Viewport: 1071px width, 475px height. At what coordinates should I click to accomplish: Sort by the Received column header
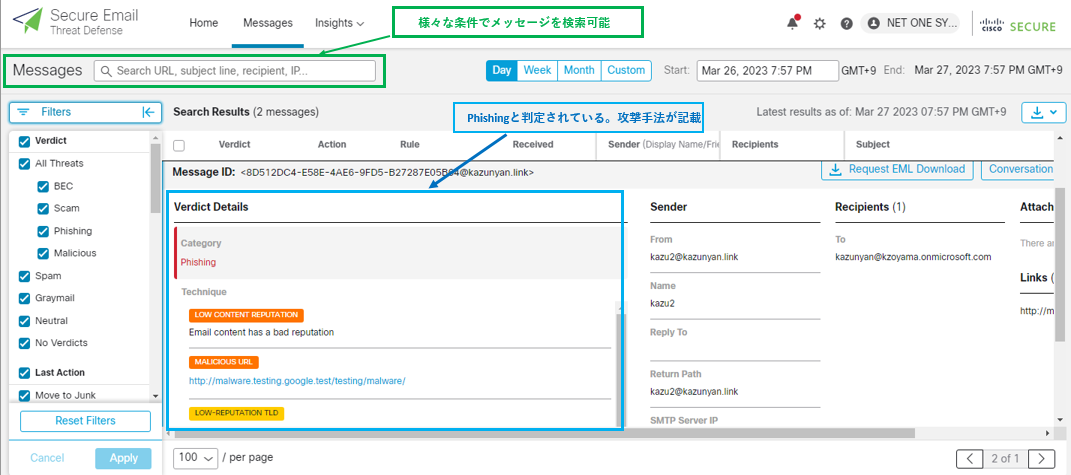click(x=533, y=145)
